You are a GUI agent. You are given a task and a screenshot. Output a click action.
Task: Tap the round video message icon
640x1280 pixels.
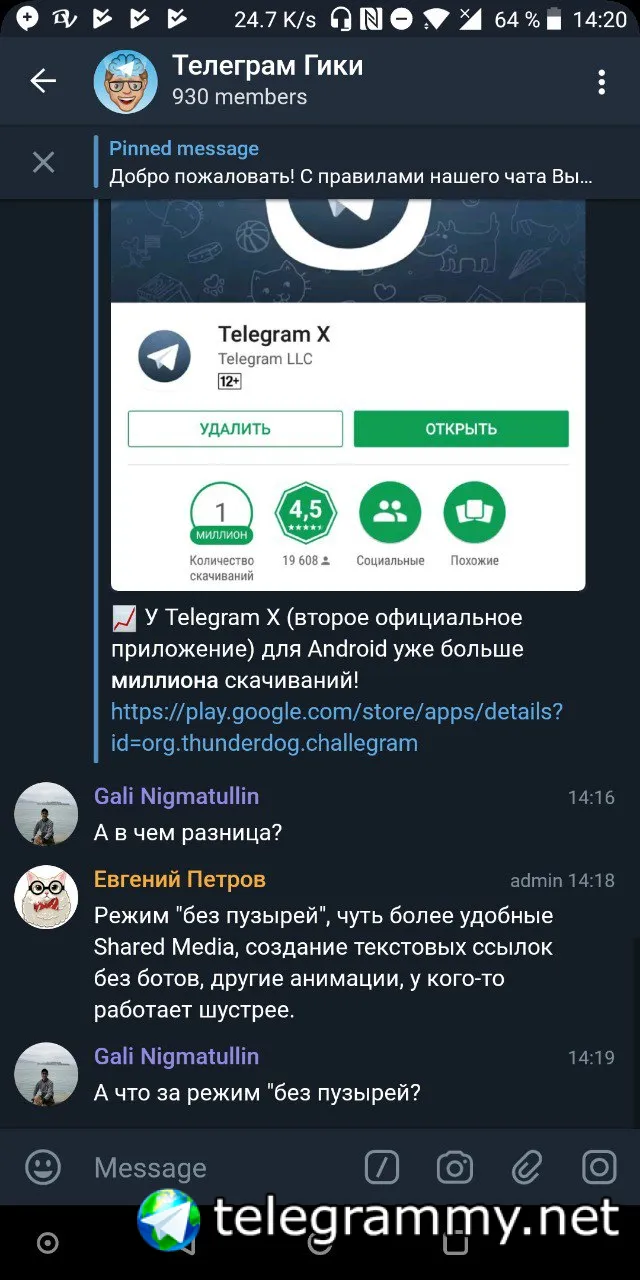point(600,1167)
